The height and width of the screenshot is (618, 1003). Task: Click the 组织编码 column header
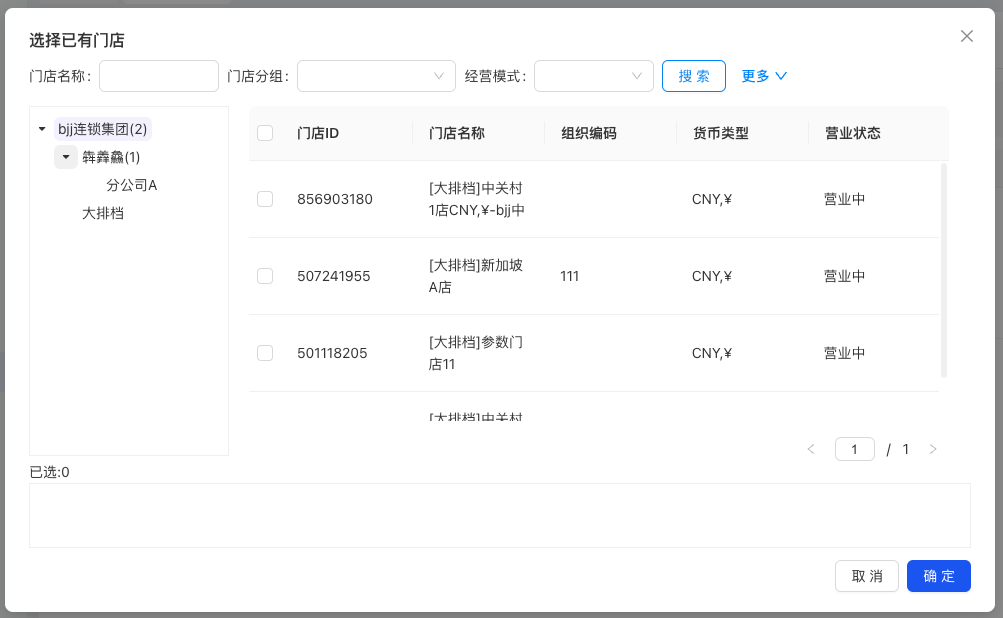588,133
